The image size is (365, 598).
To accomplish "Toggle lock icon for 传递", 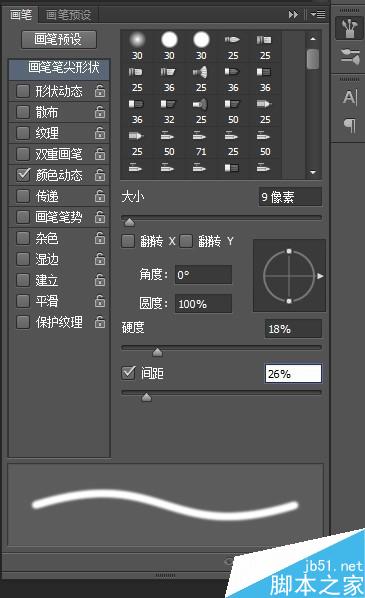I will 100,196.
